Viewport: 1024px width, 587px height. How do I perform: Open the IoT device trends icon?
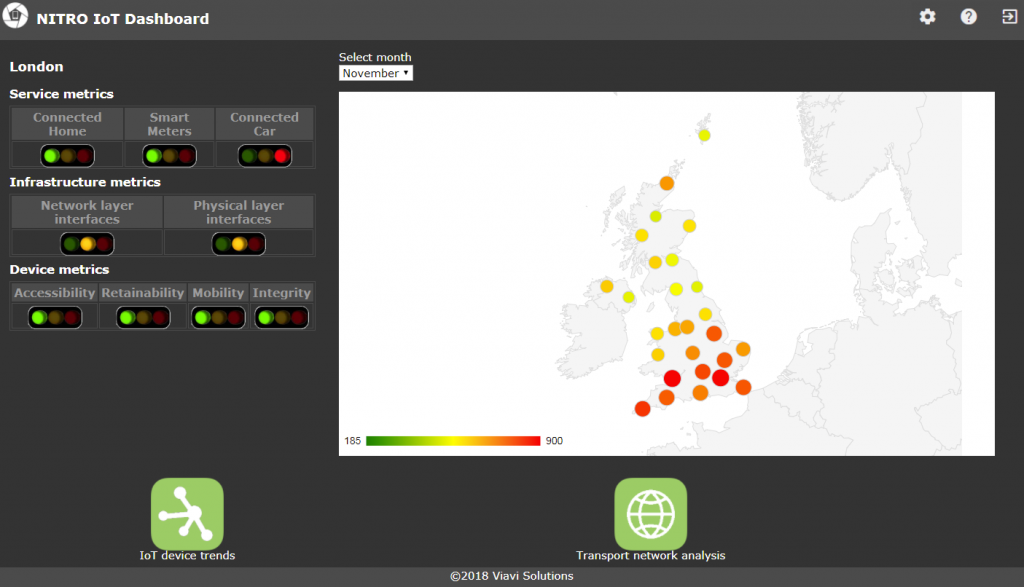click(x=187, y=513)
